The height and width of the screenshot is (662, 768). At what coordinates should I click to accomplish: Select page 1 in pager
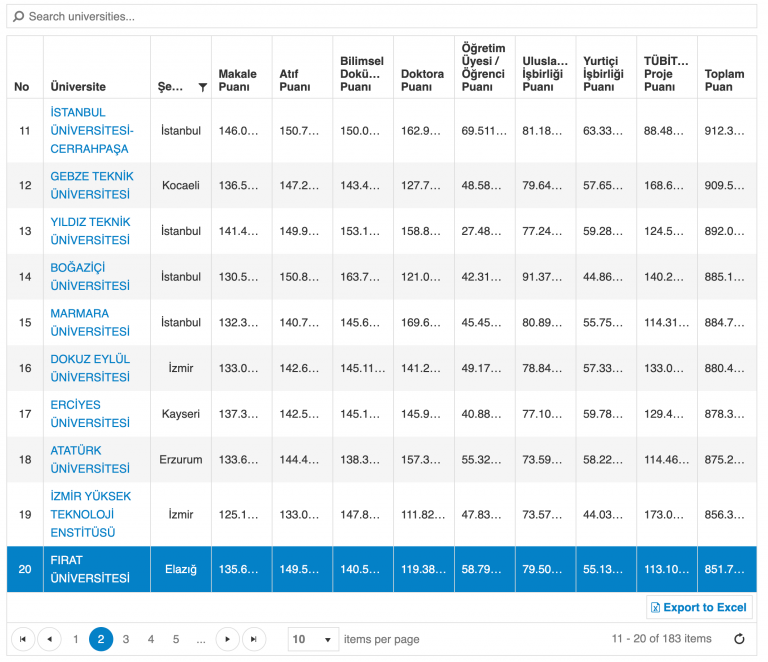point(75,639)
